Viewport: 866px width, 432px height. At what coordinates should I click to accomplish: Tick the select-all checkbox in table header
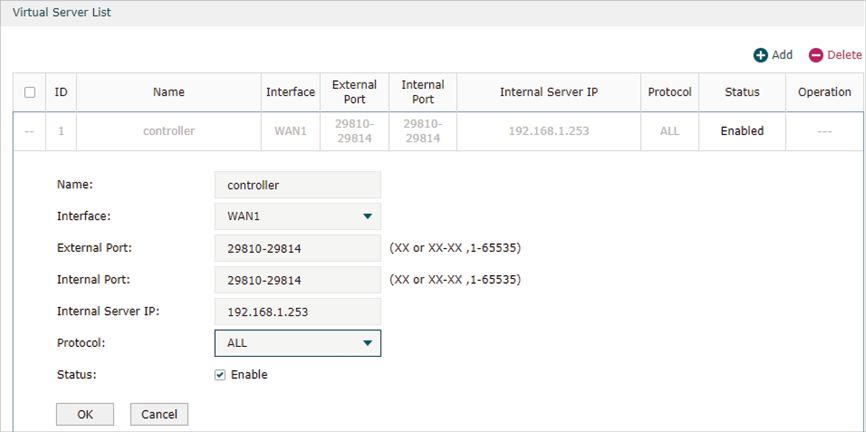(30, 92)
